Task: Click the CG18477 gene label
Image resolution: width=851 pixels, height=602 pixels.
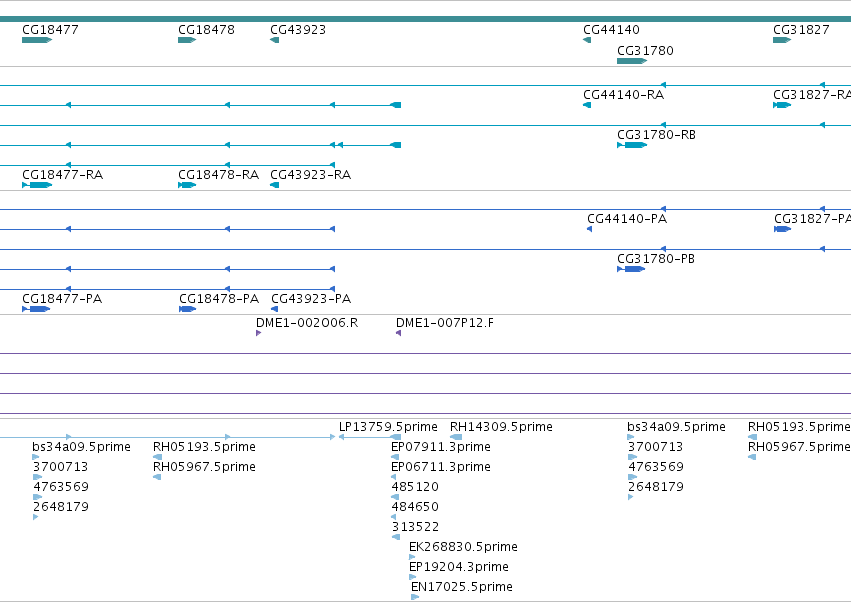Action: pyautogui.click(x=50, y=29)
